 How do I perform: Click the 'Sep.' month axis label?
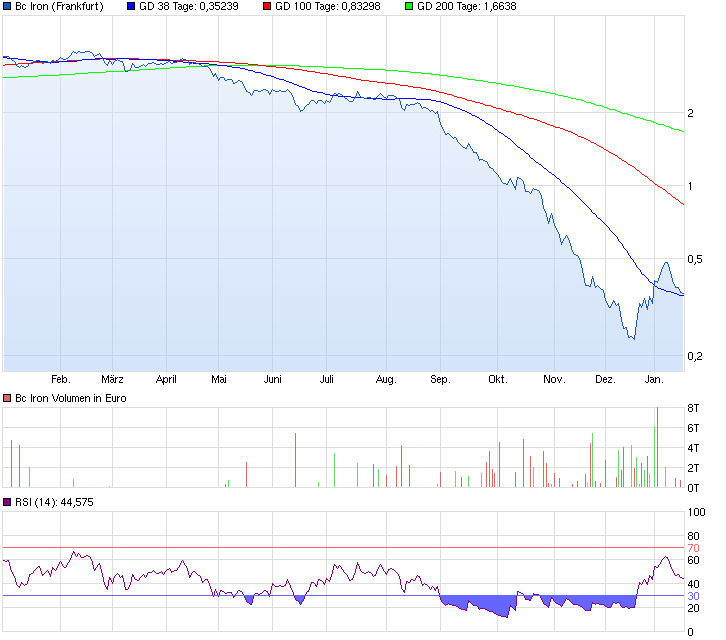pos(440,379)
